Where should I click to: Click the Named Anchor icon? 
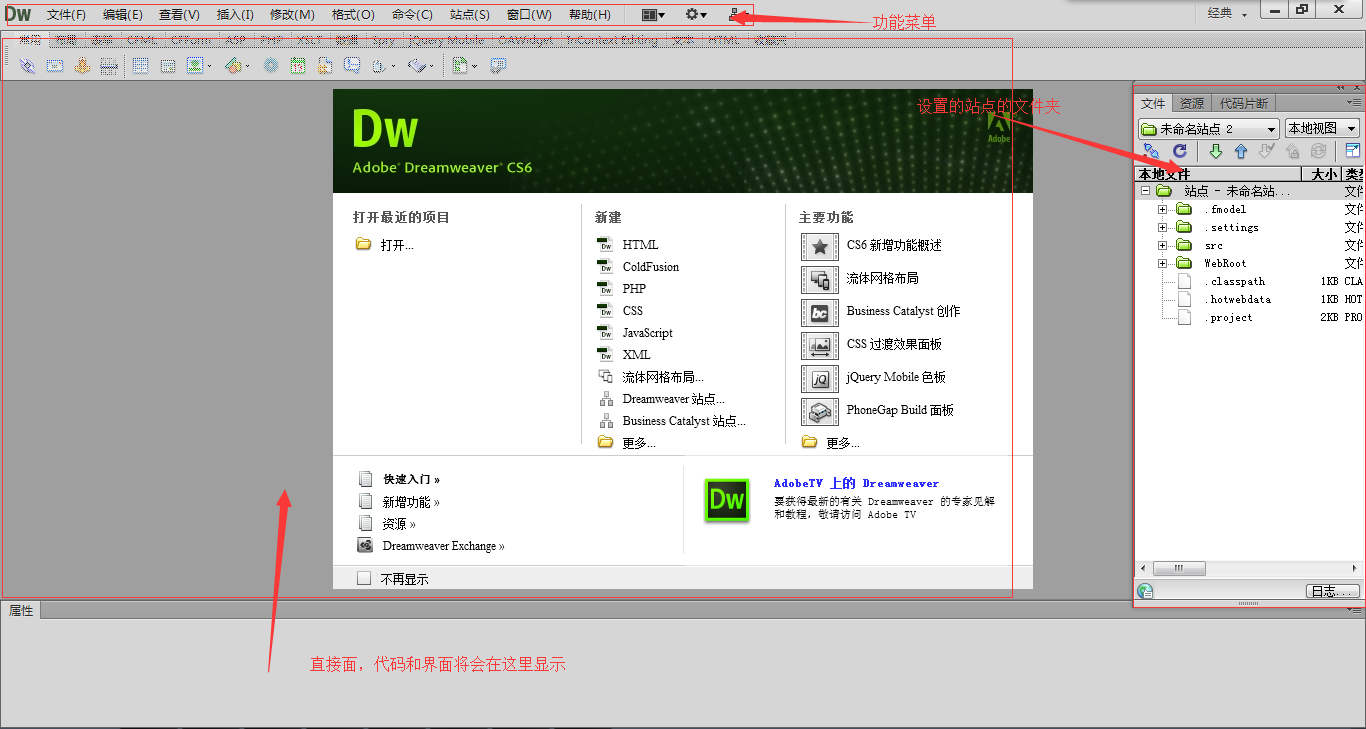82,66
